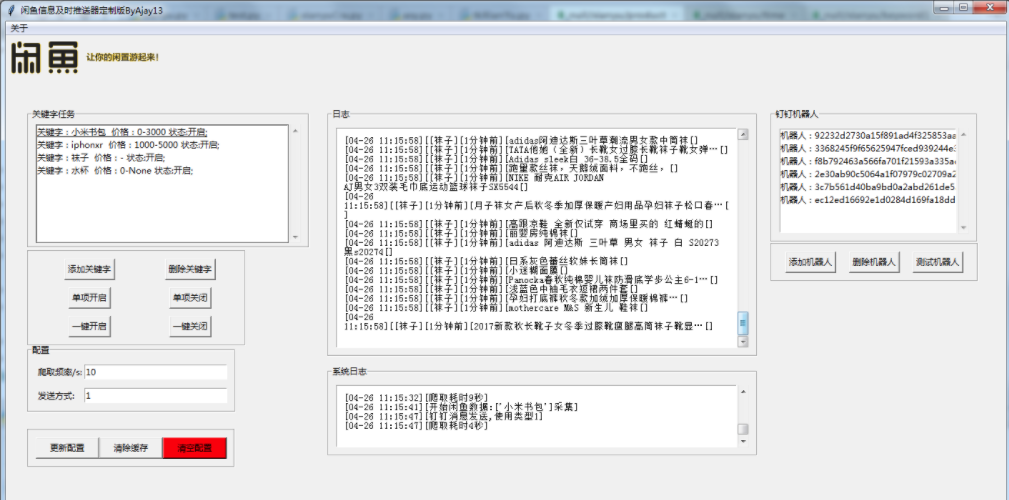Click the 单项关闭 button

coord(190,297)
